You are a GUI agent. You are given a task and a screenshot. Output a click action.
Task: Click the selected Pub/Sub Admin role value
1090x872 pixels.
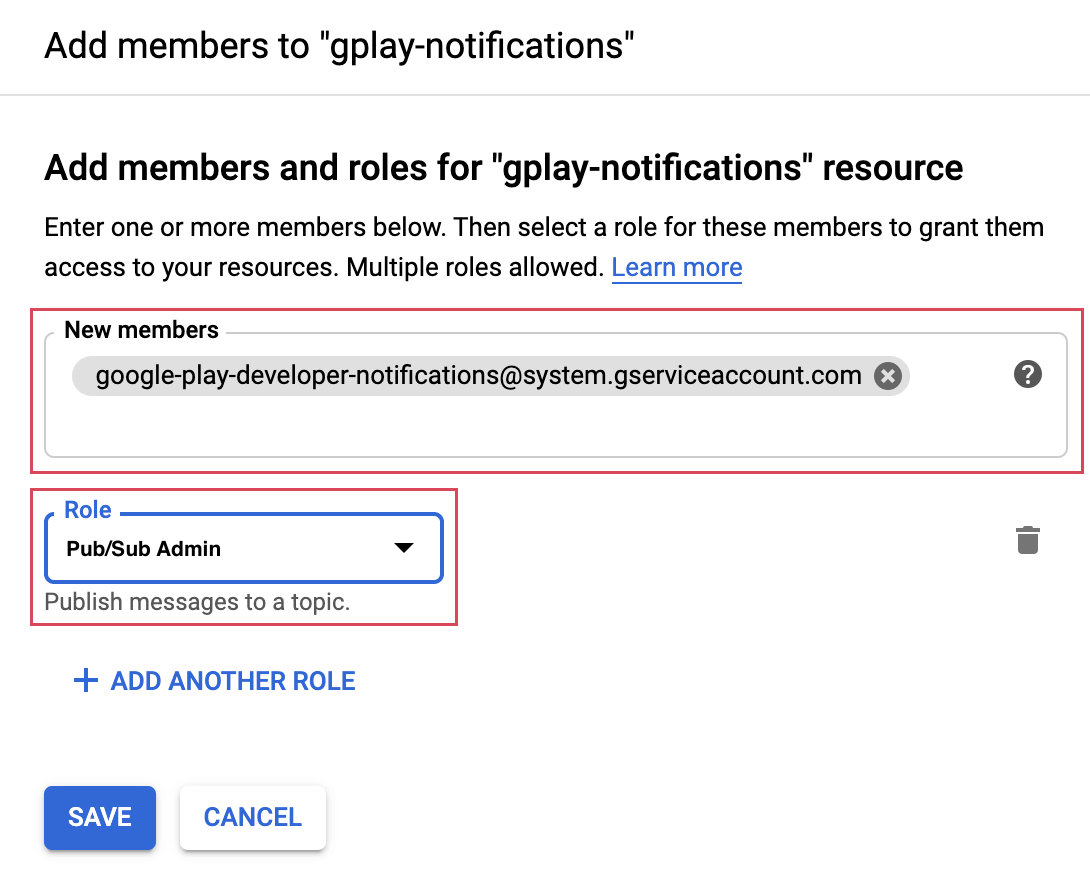[x=144, y=549]
